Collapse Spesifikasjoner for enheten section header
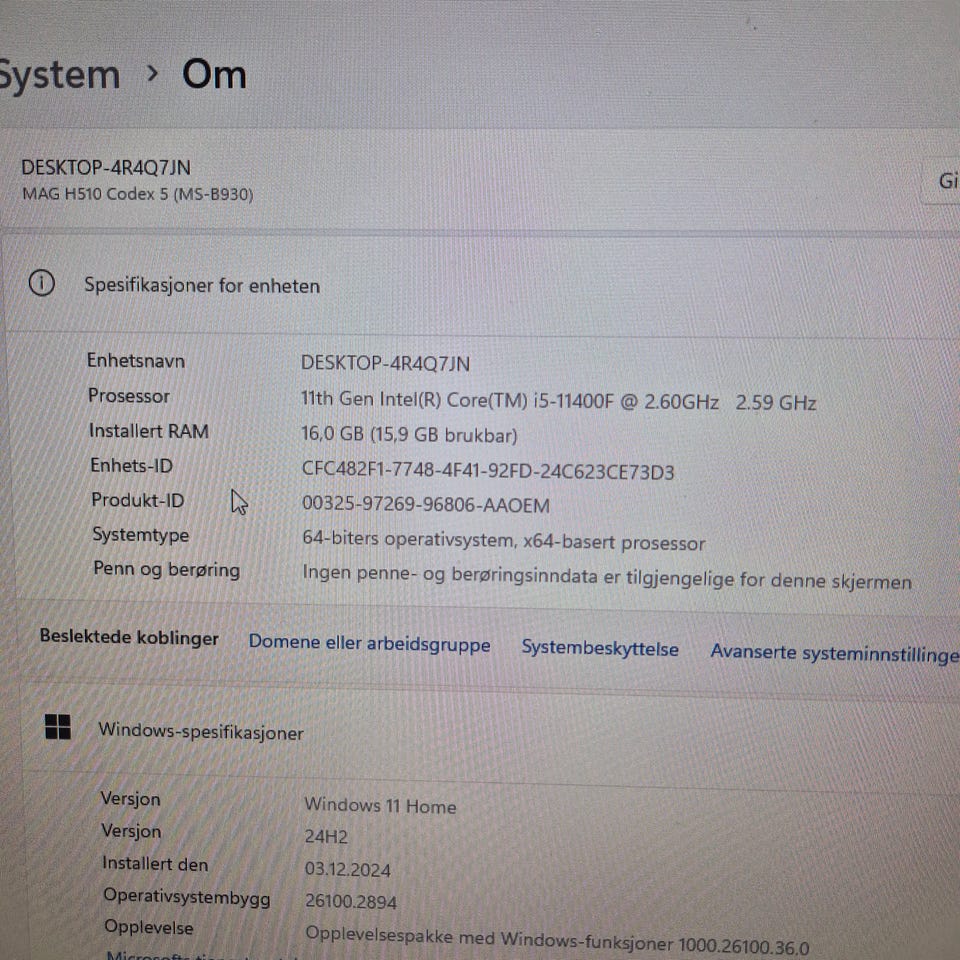The width and height of the screenshot is (960, 960). pyautogui.click(x=480, y=285)
